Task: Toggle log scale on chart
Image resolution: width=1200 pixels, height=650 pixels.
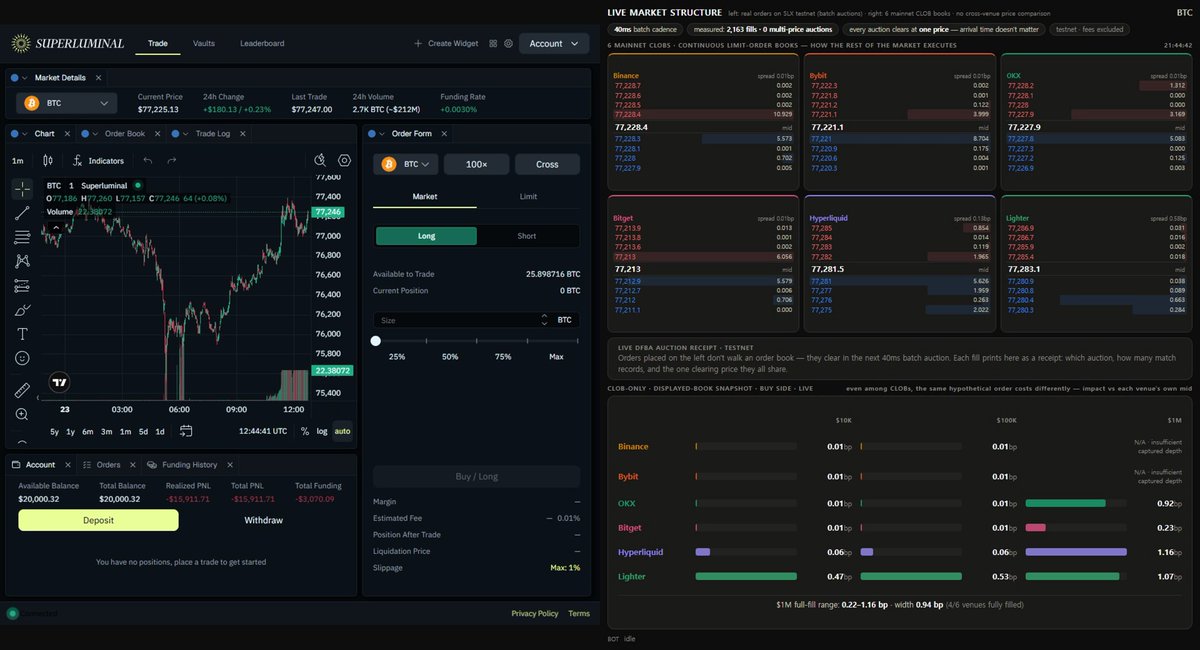Action: (322, 431)
